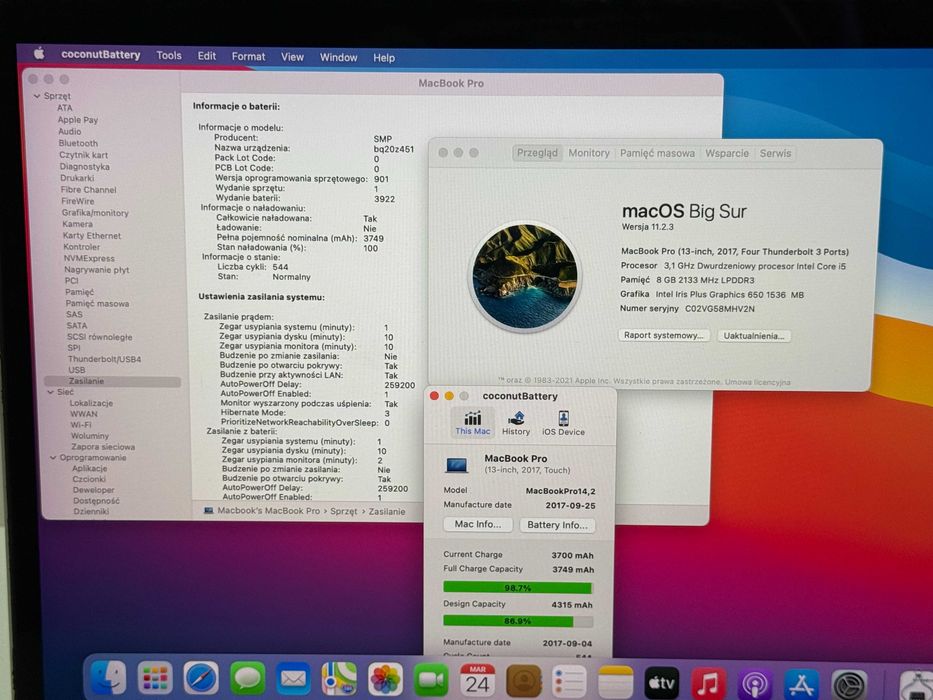
Task: Open Messages from the Dock
Action: (248, 678)
